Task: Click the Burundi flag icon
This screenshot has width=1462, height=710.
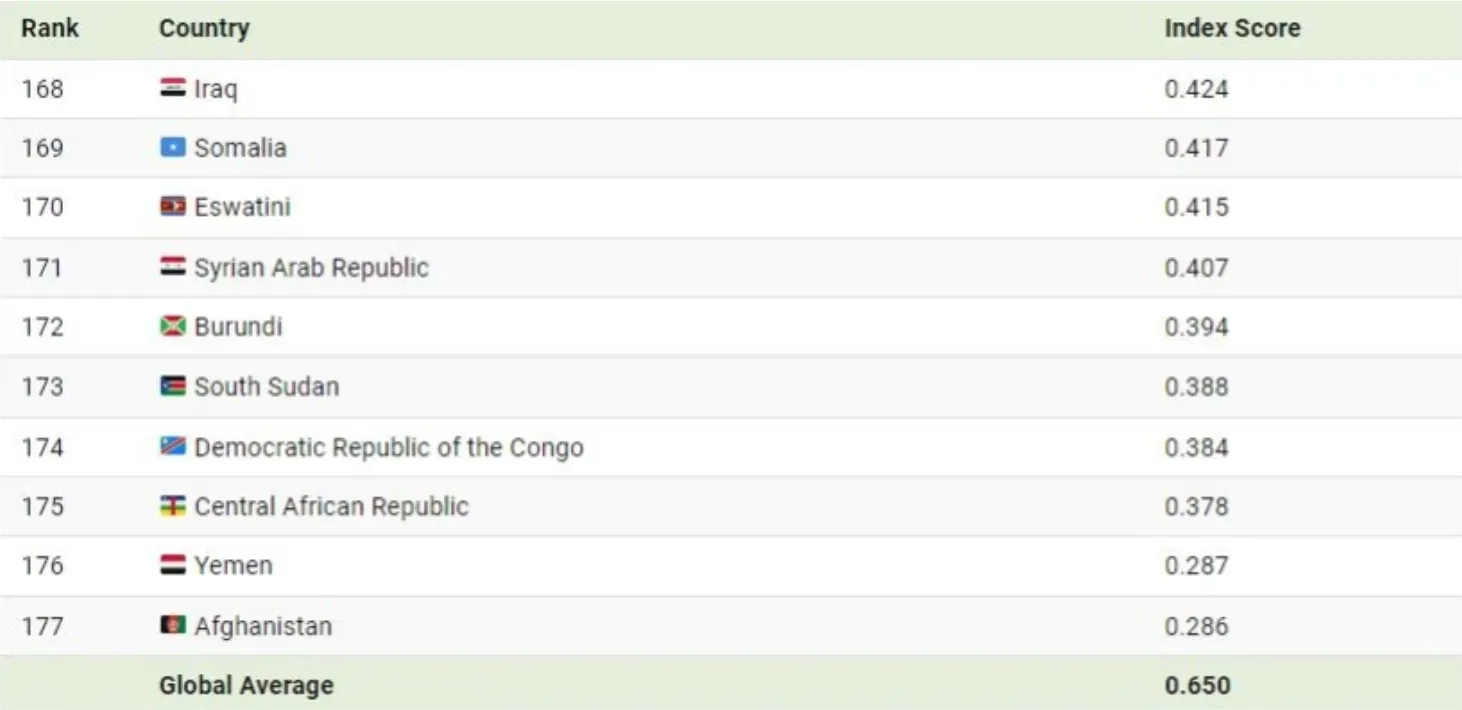Action: 172,326
